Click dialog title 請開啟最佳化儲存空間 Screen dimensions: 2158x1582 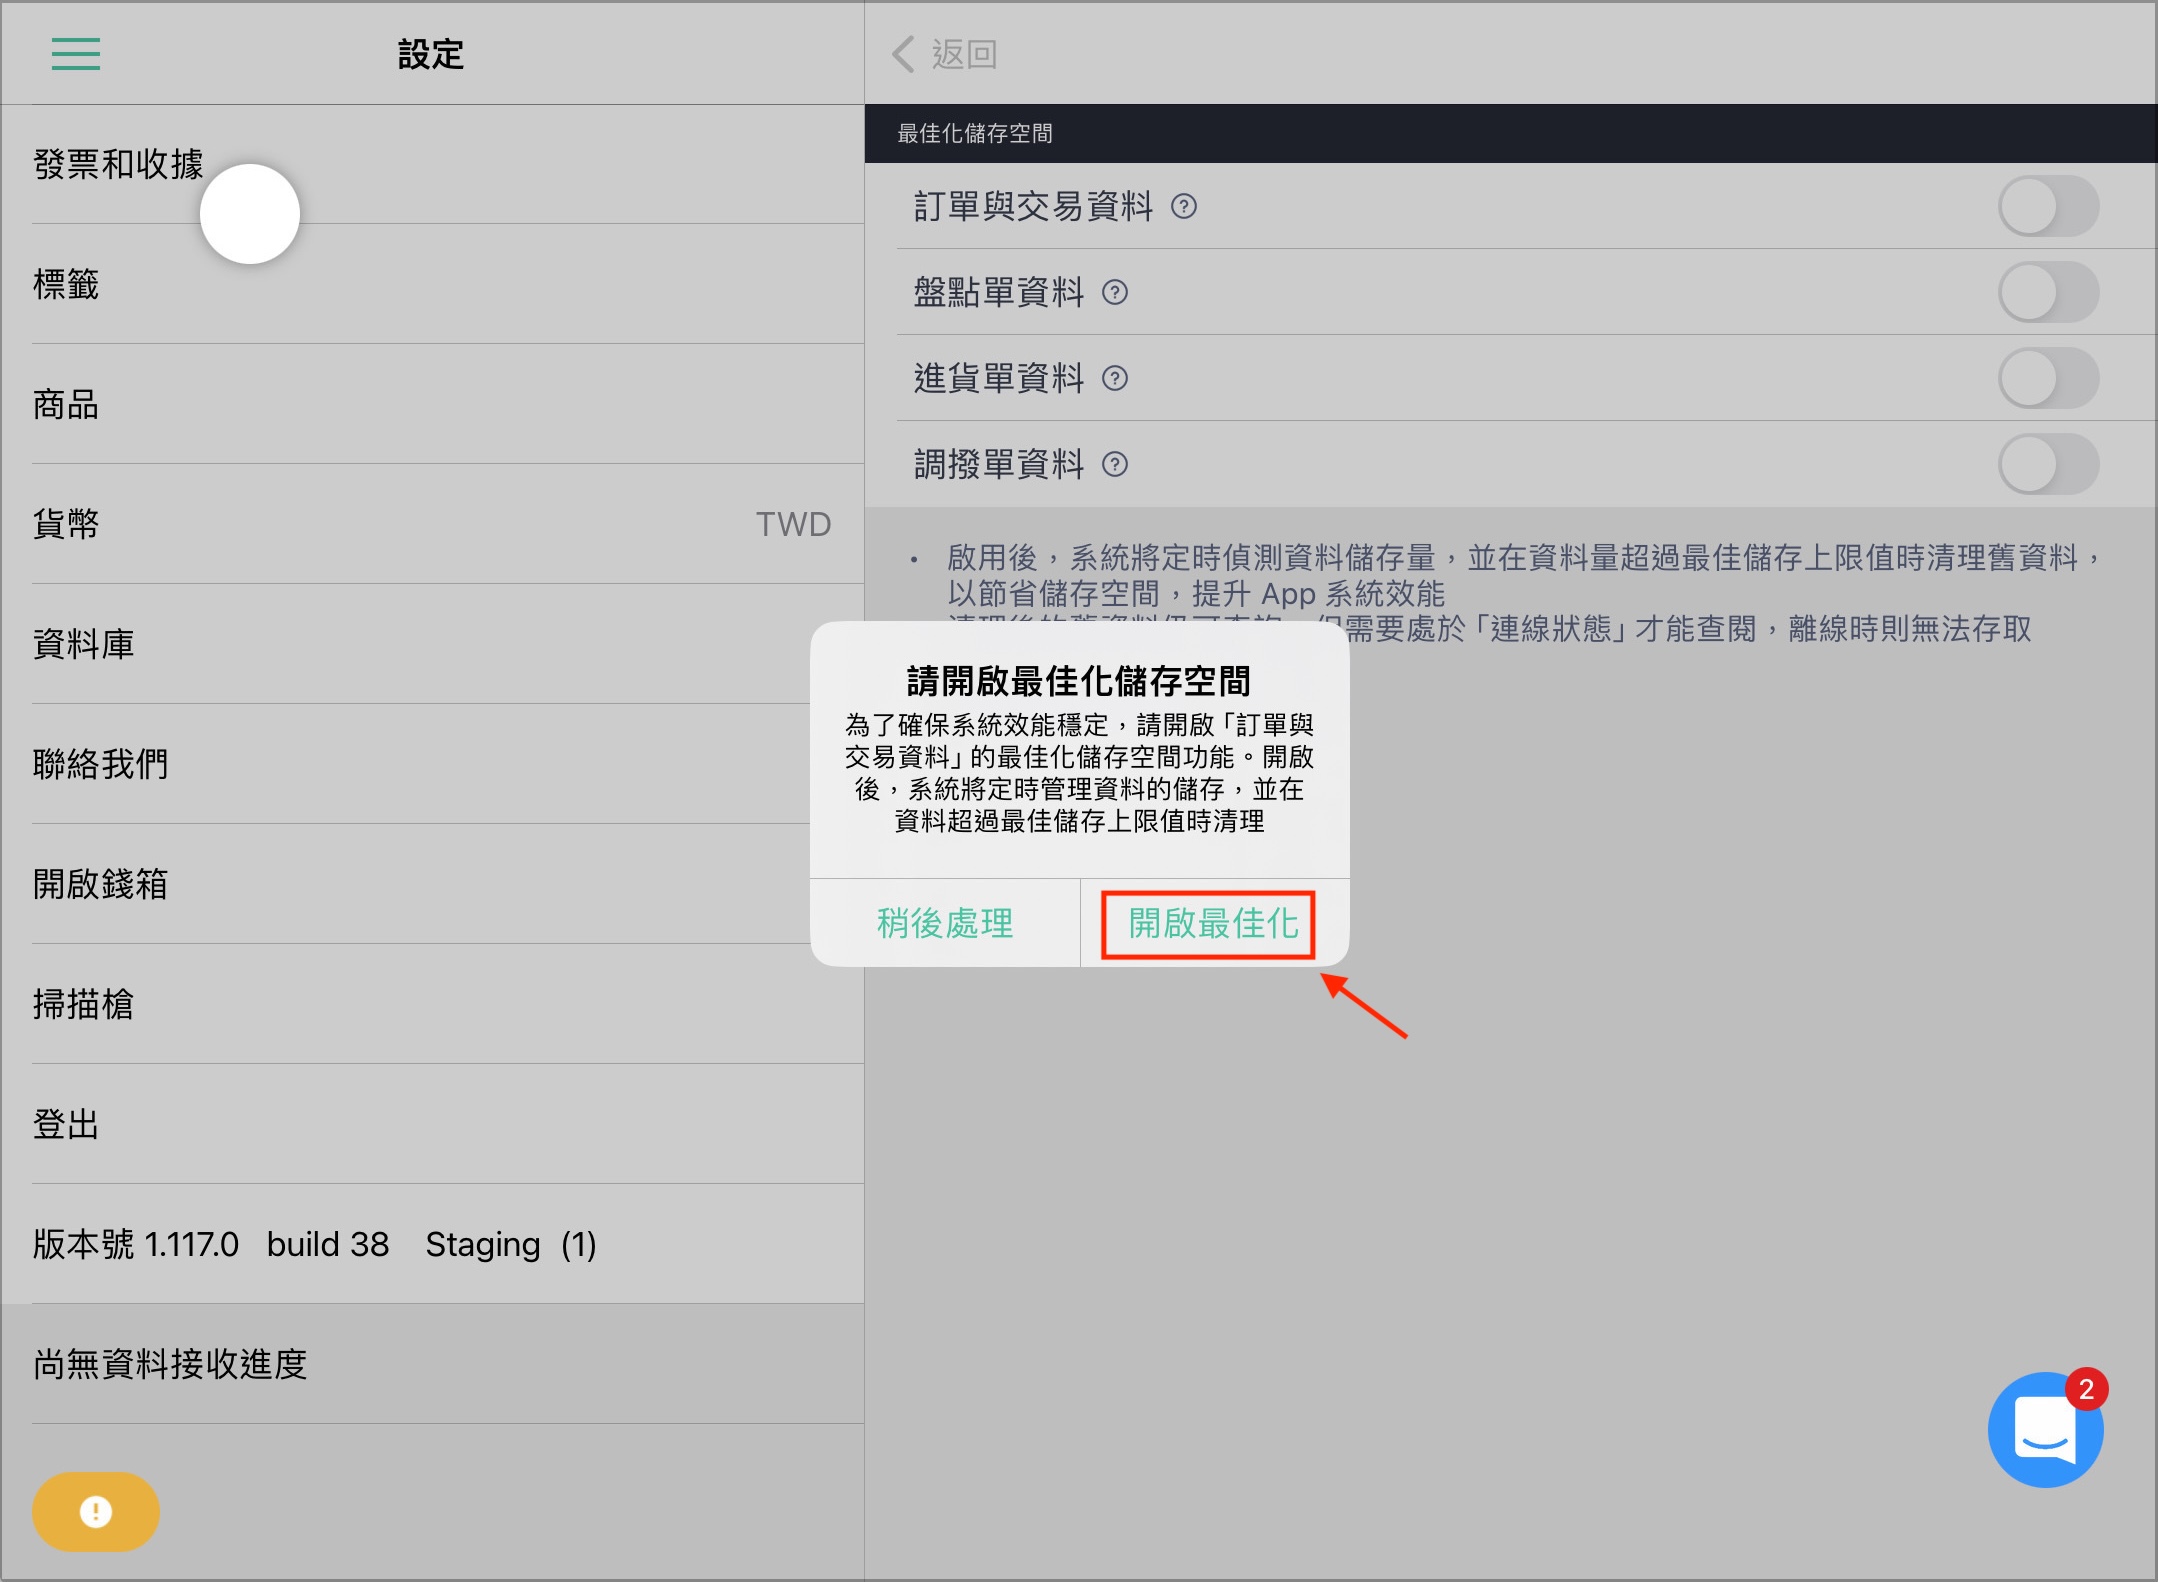pyautogui.click(x=1079, y=681)
